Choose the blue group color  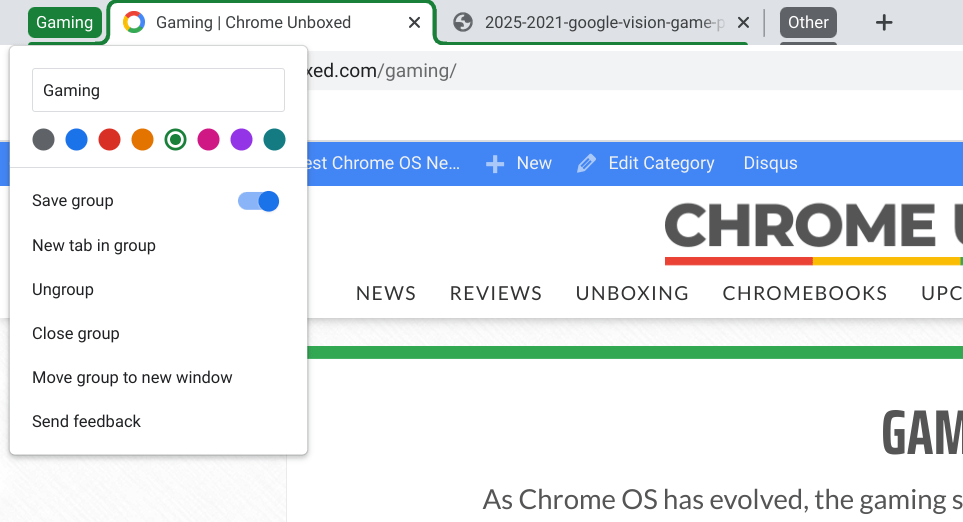(x=77, y=139)
